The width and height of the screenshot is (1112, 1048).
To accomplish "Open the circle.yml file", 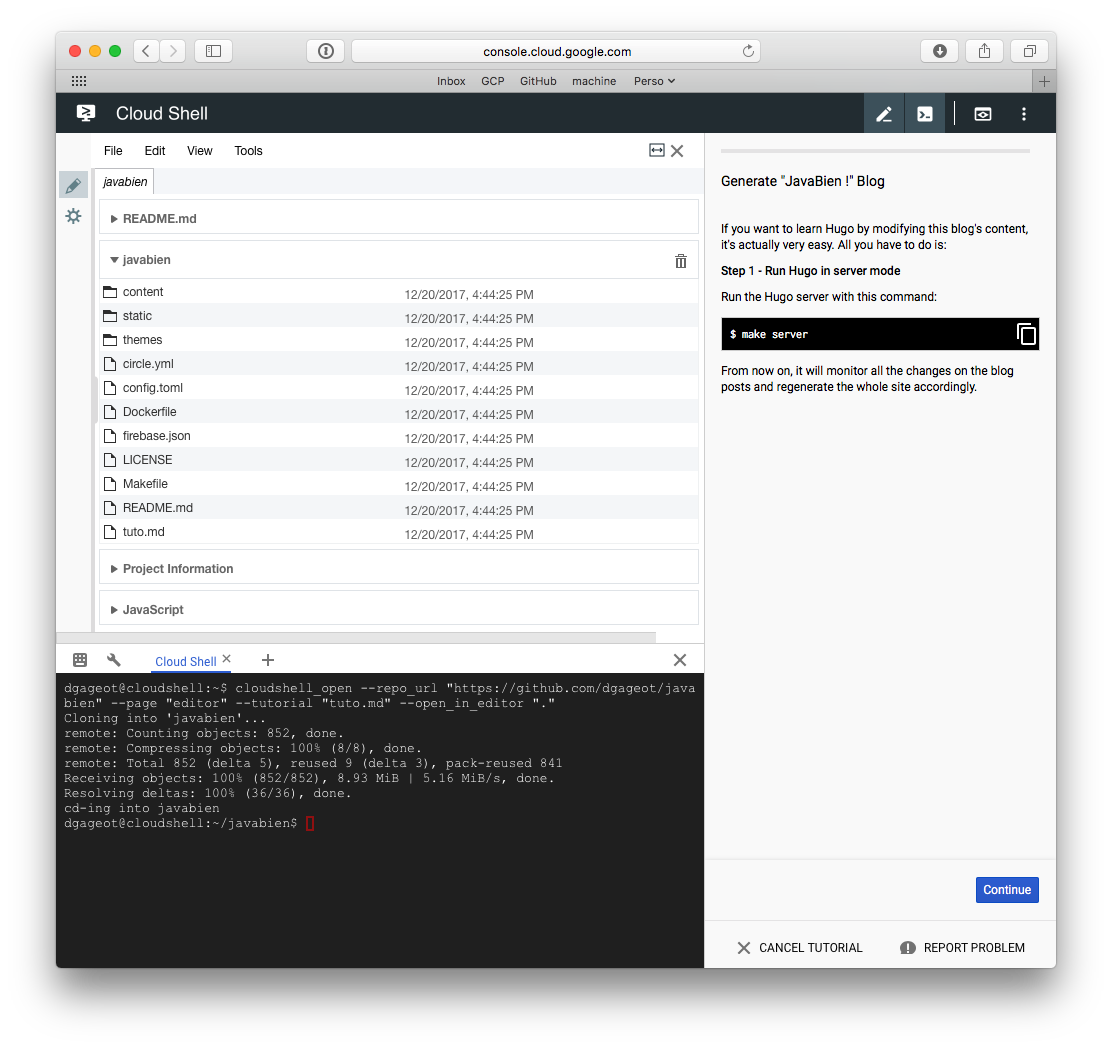I will [399, 364].
